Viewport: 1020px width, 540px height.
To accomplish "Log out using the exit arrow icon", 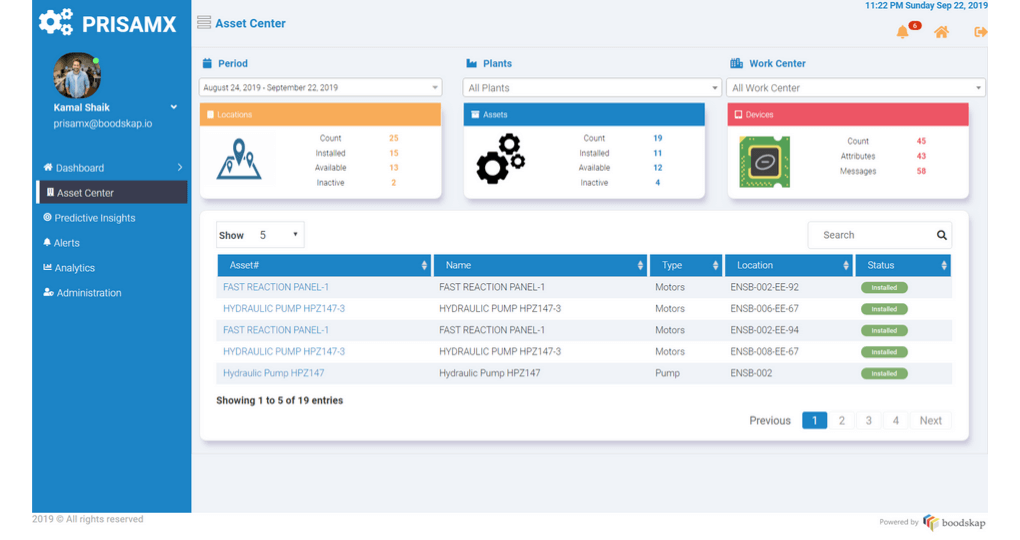I will (x=981, y=32).
